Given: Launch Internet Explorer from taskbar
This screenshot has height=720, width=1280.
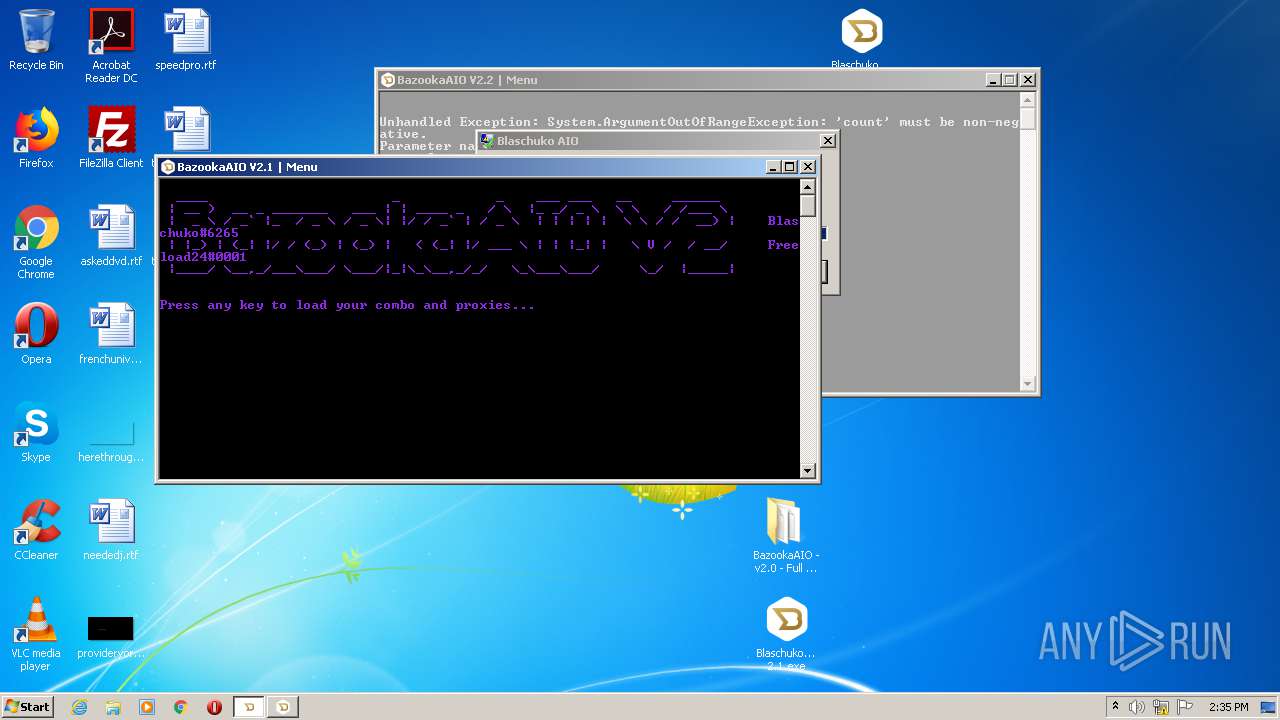Looking at the screenshot, I should pos(79,707).
